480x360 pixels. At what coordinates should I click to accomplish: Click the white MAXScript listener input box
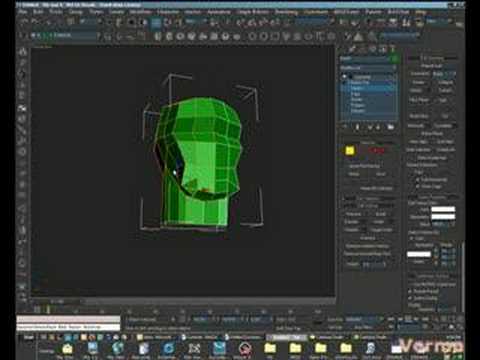click(68, 327)
